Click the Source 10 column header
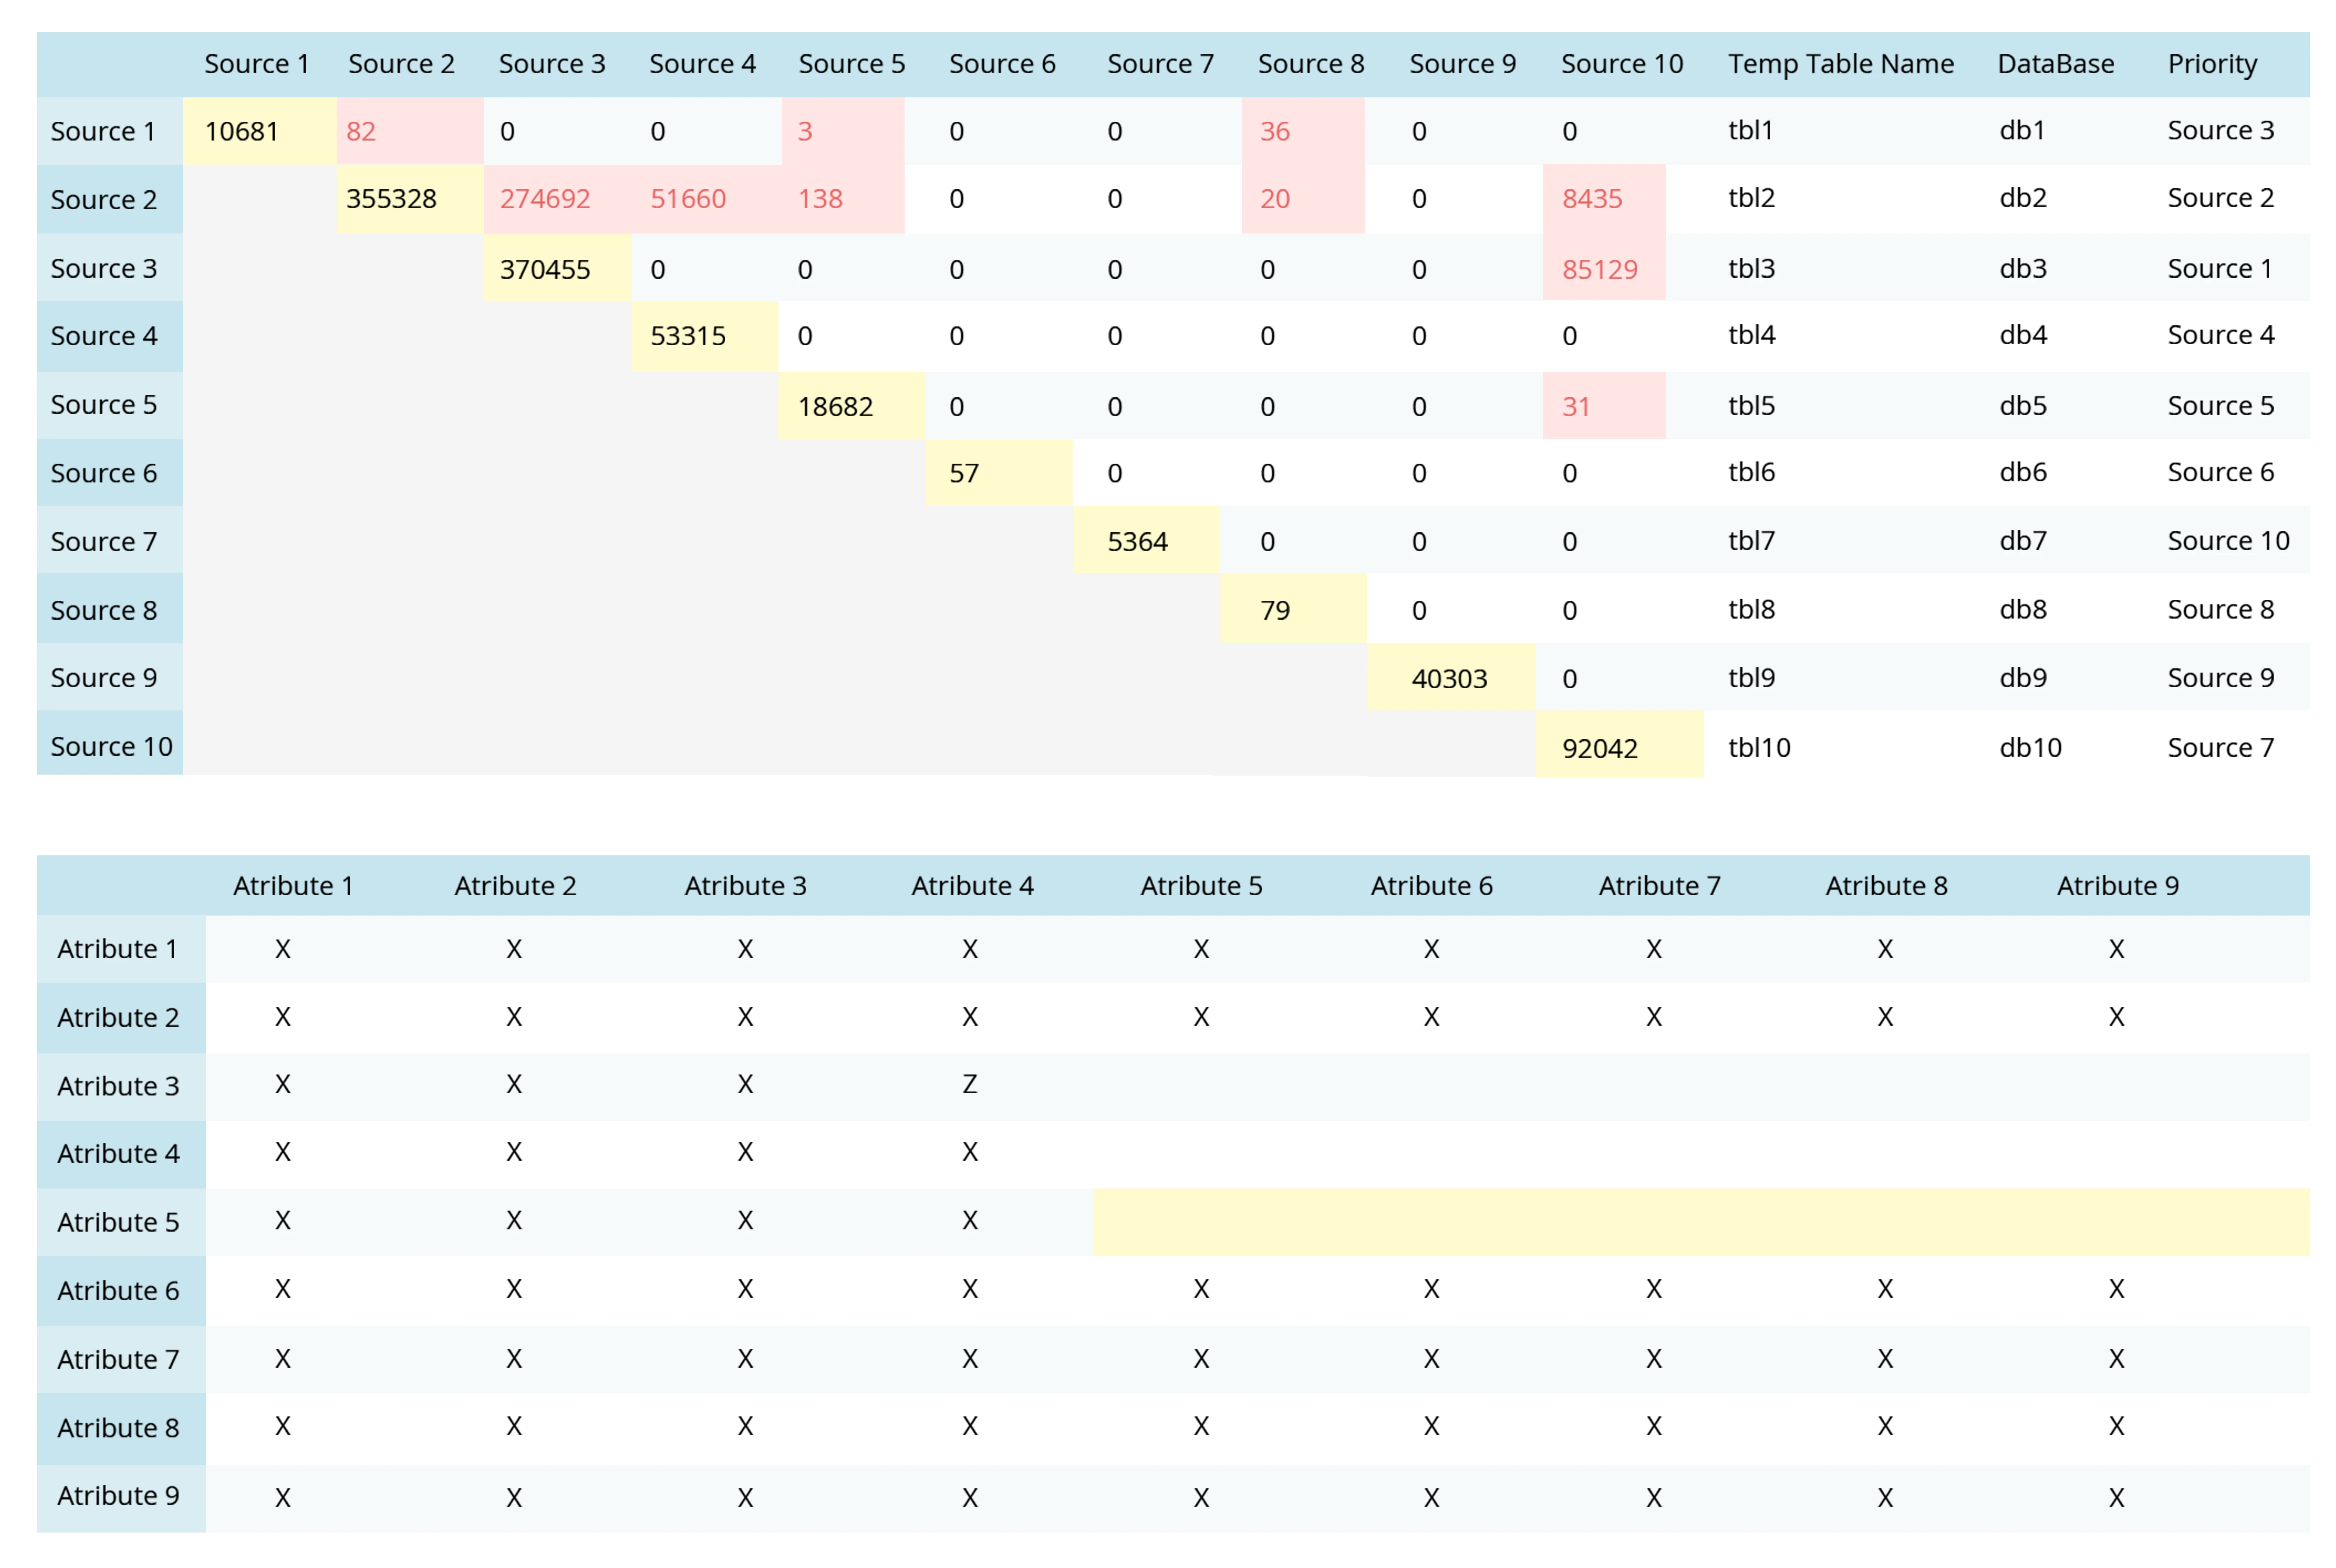The image size is (2336, 1568). coord(1622,64)
